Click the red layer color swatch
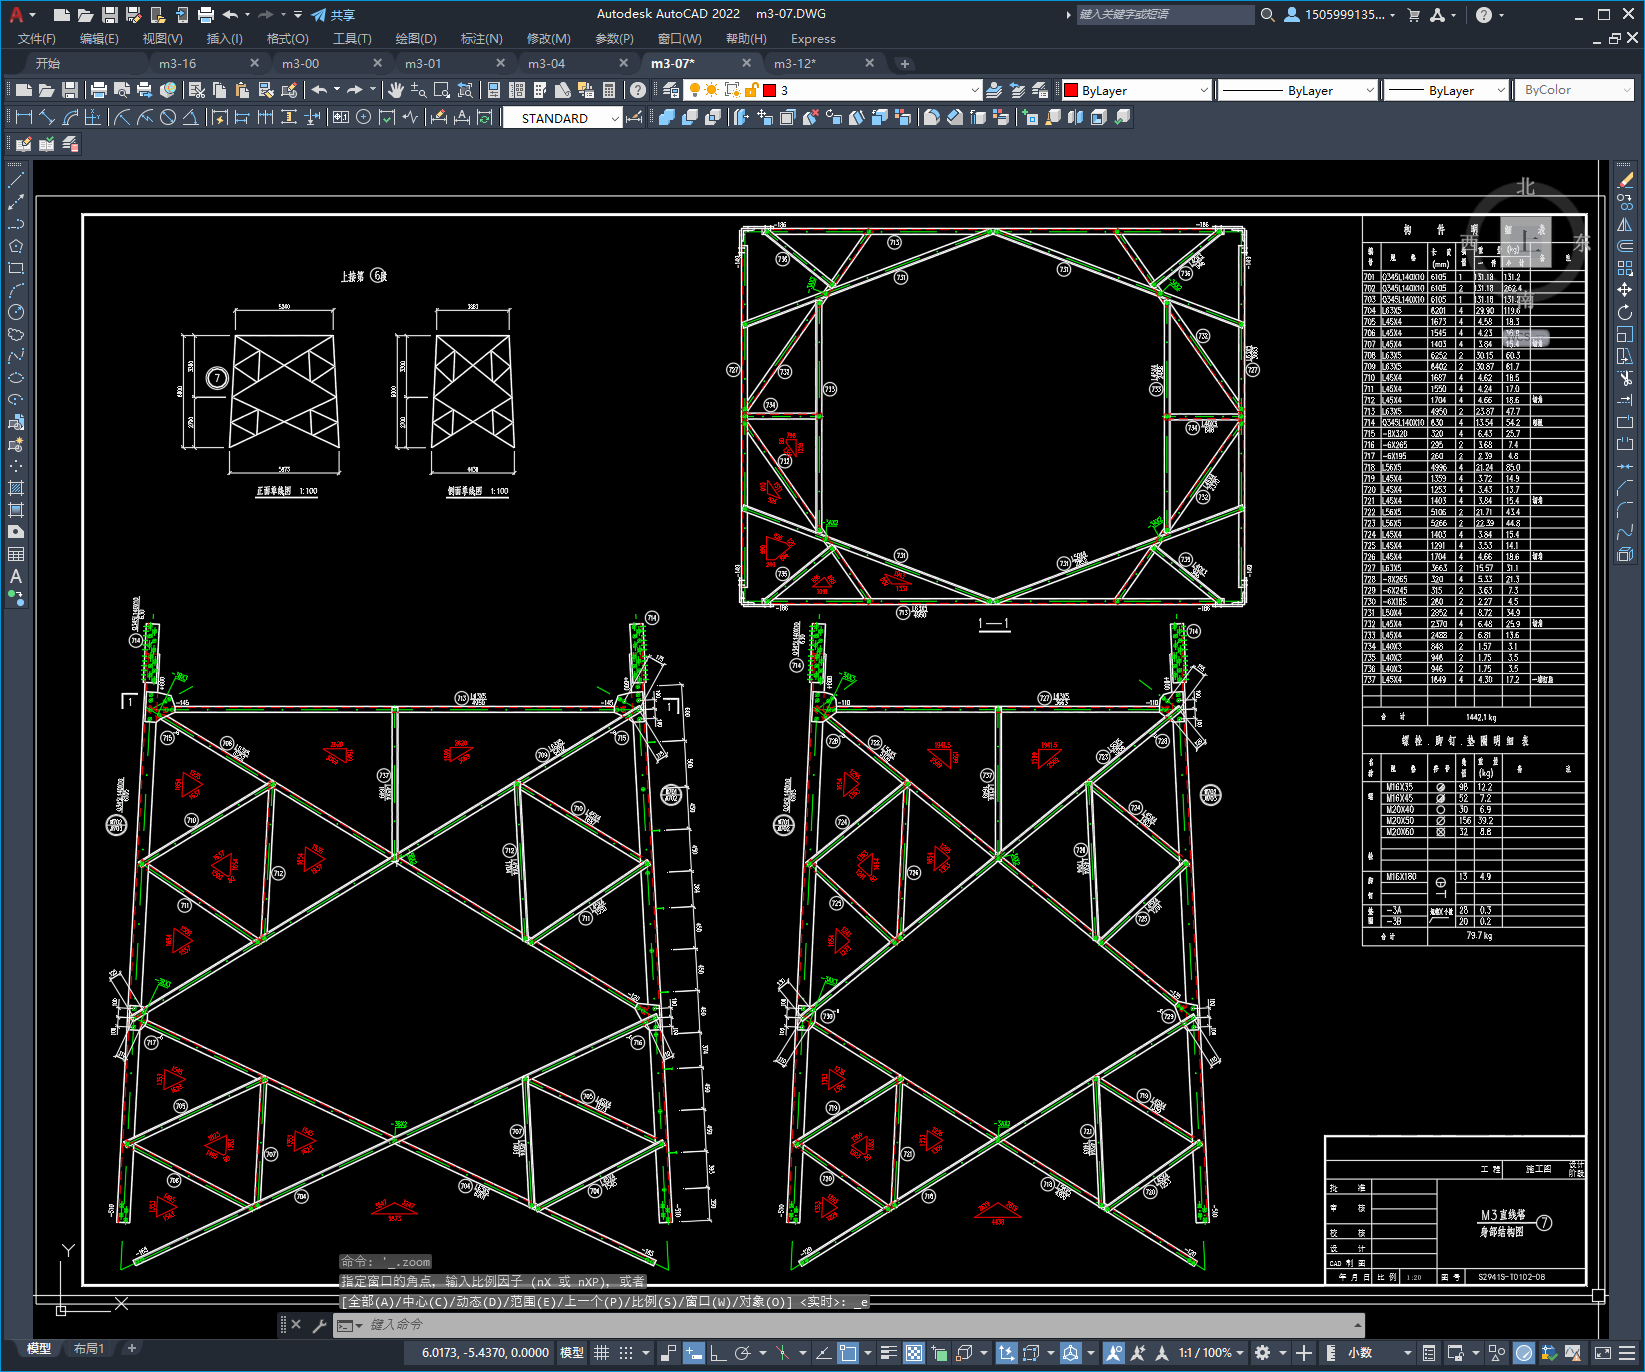The width and height of the screenshot is (1645, 1372). pyautogui.click(x=769, y=90)
